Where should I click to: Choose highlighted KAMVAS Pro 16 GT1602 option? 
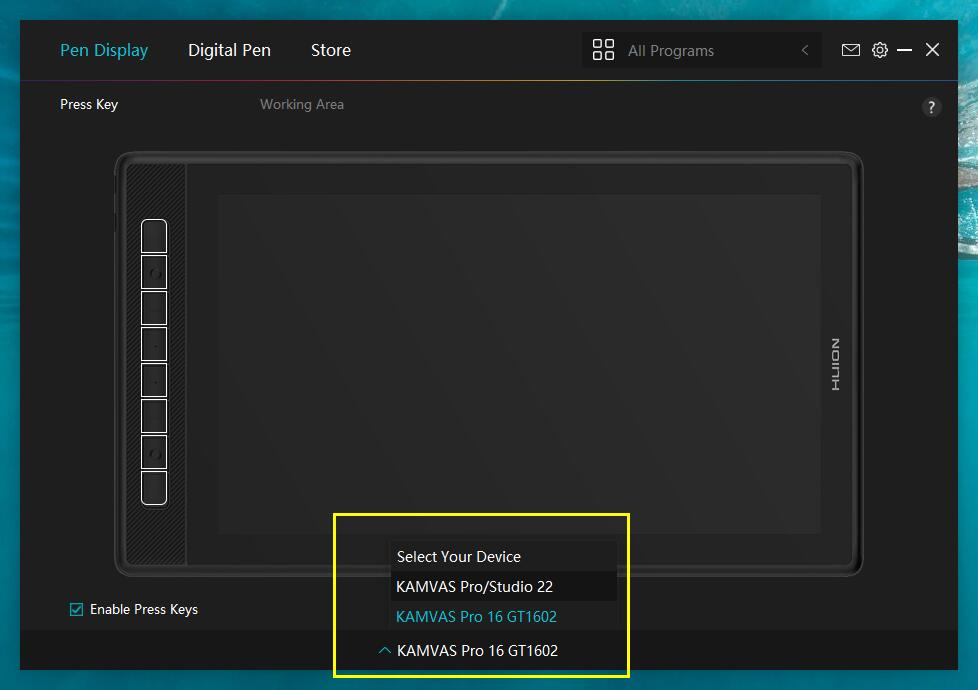[x=503, y=616]
